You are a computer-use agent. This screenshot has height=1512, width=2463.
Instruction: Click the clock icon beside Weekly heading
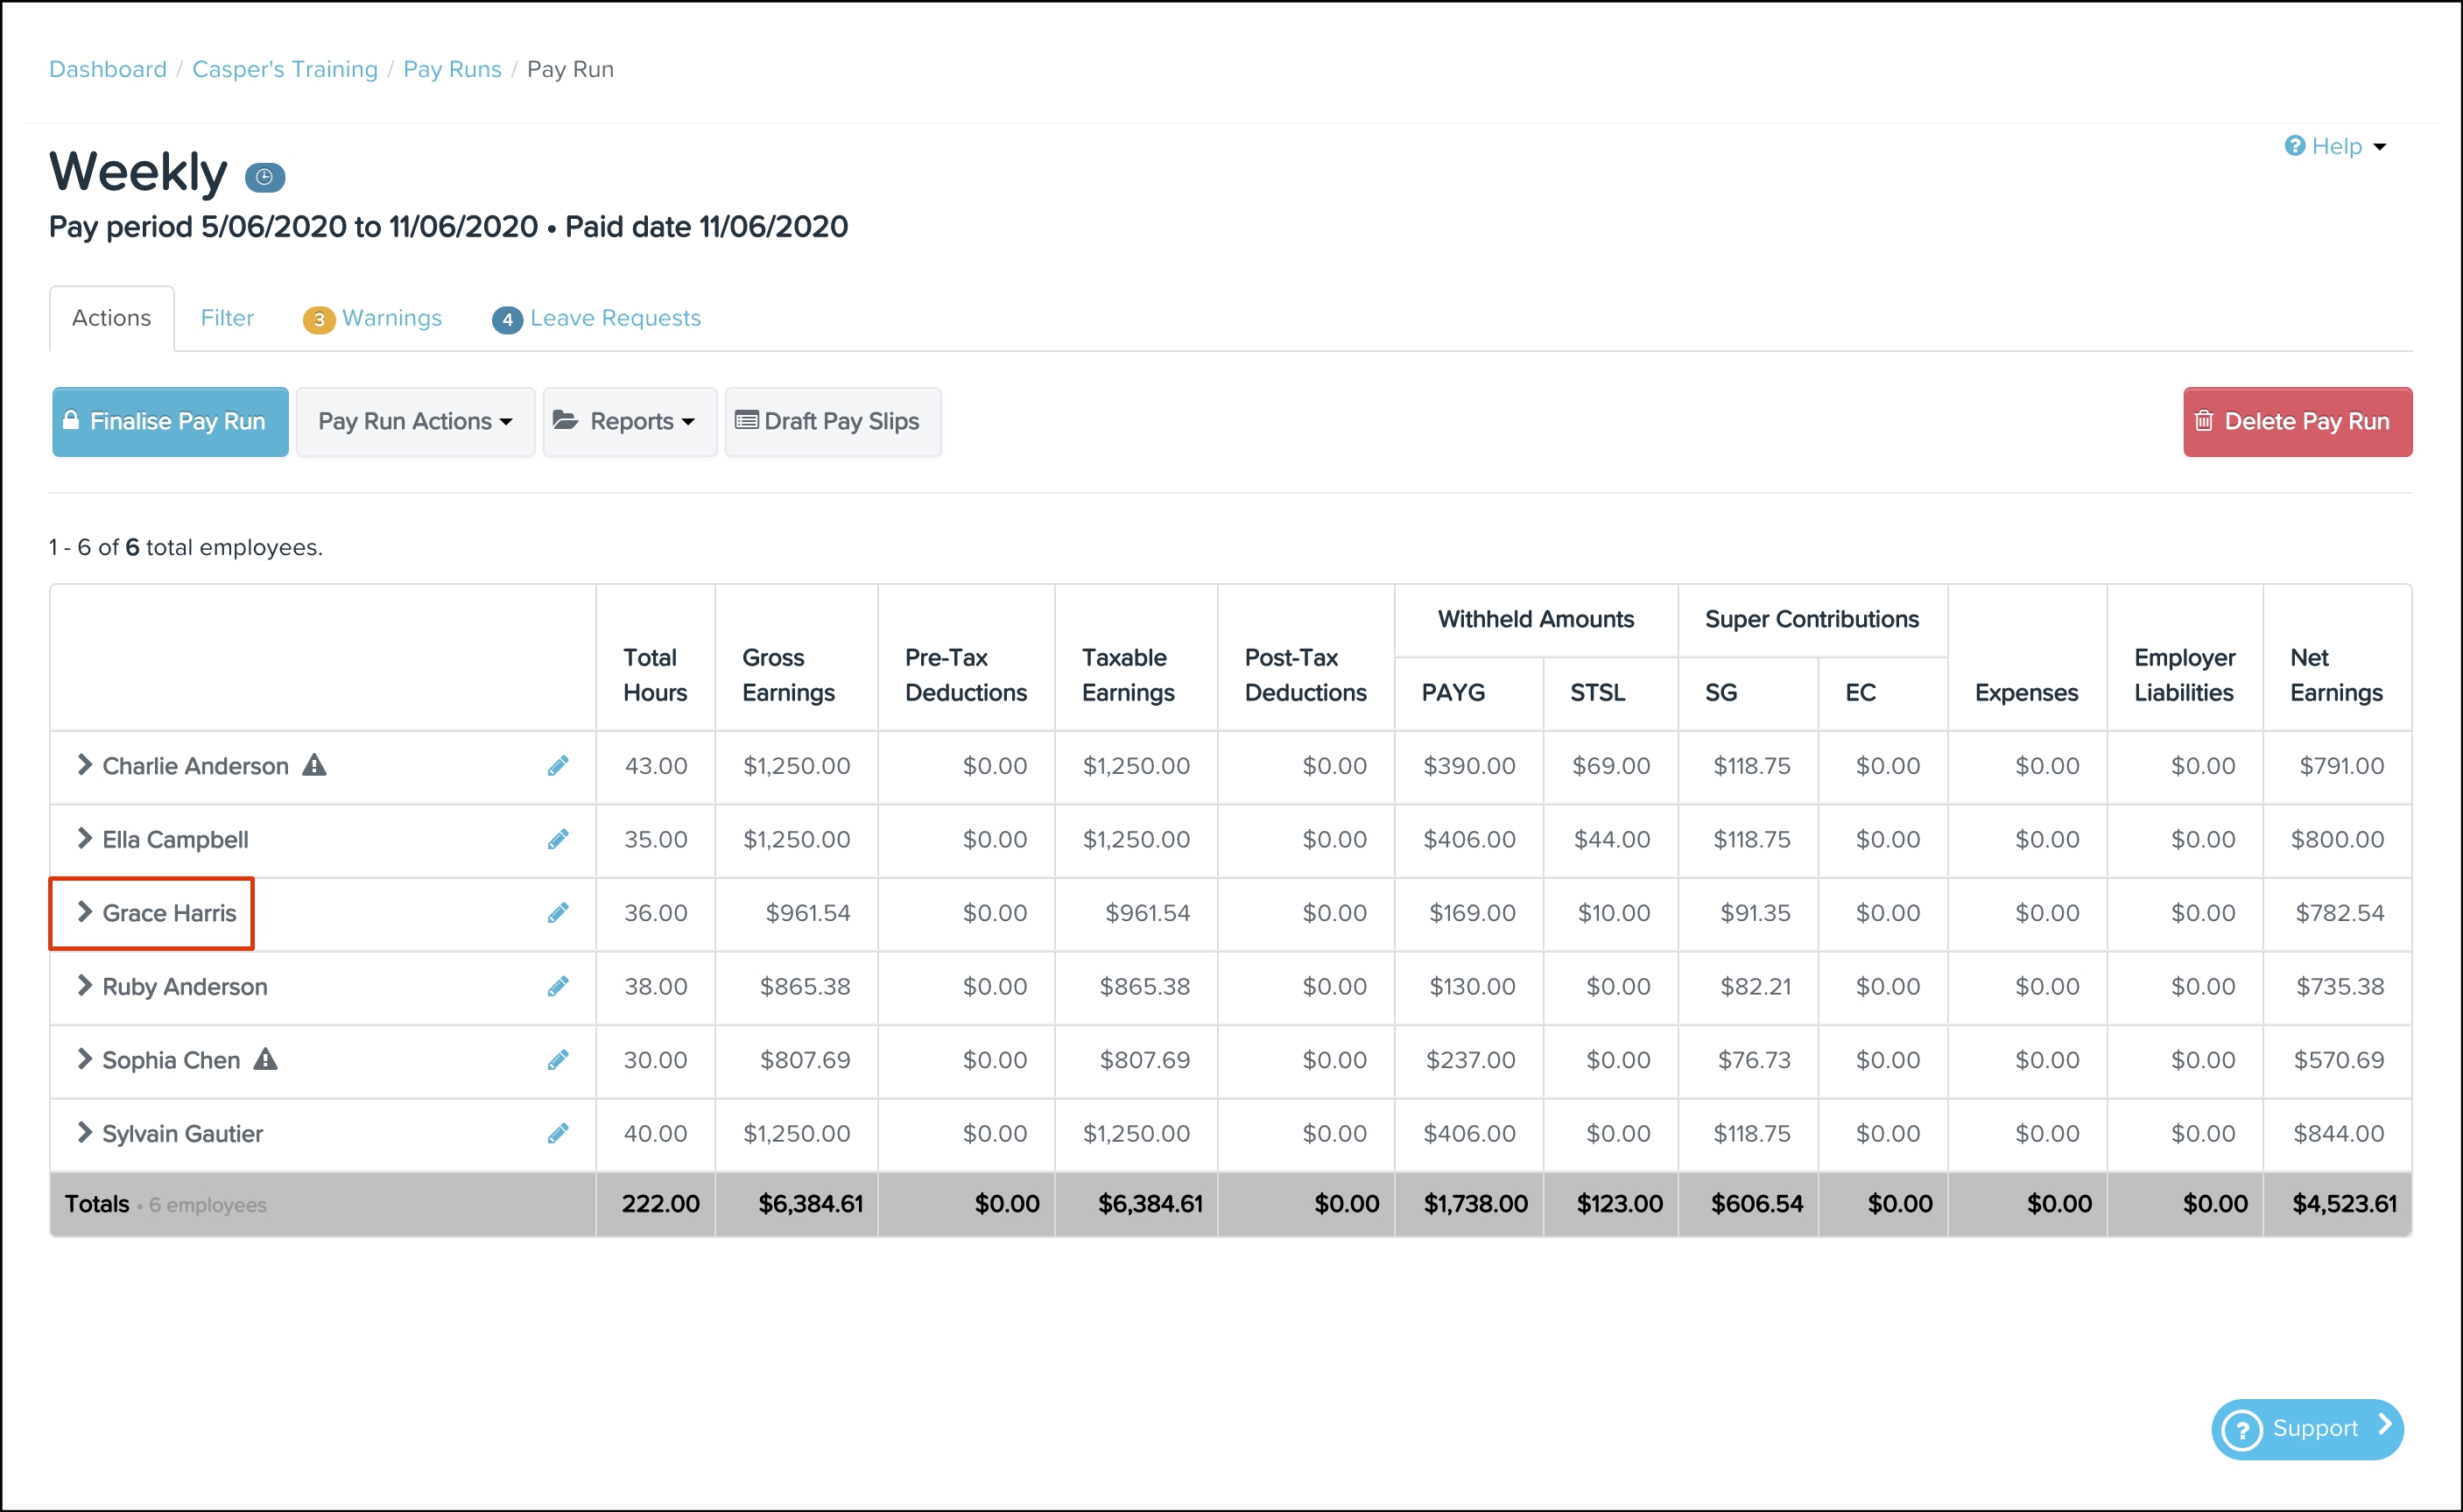point(265,177)
